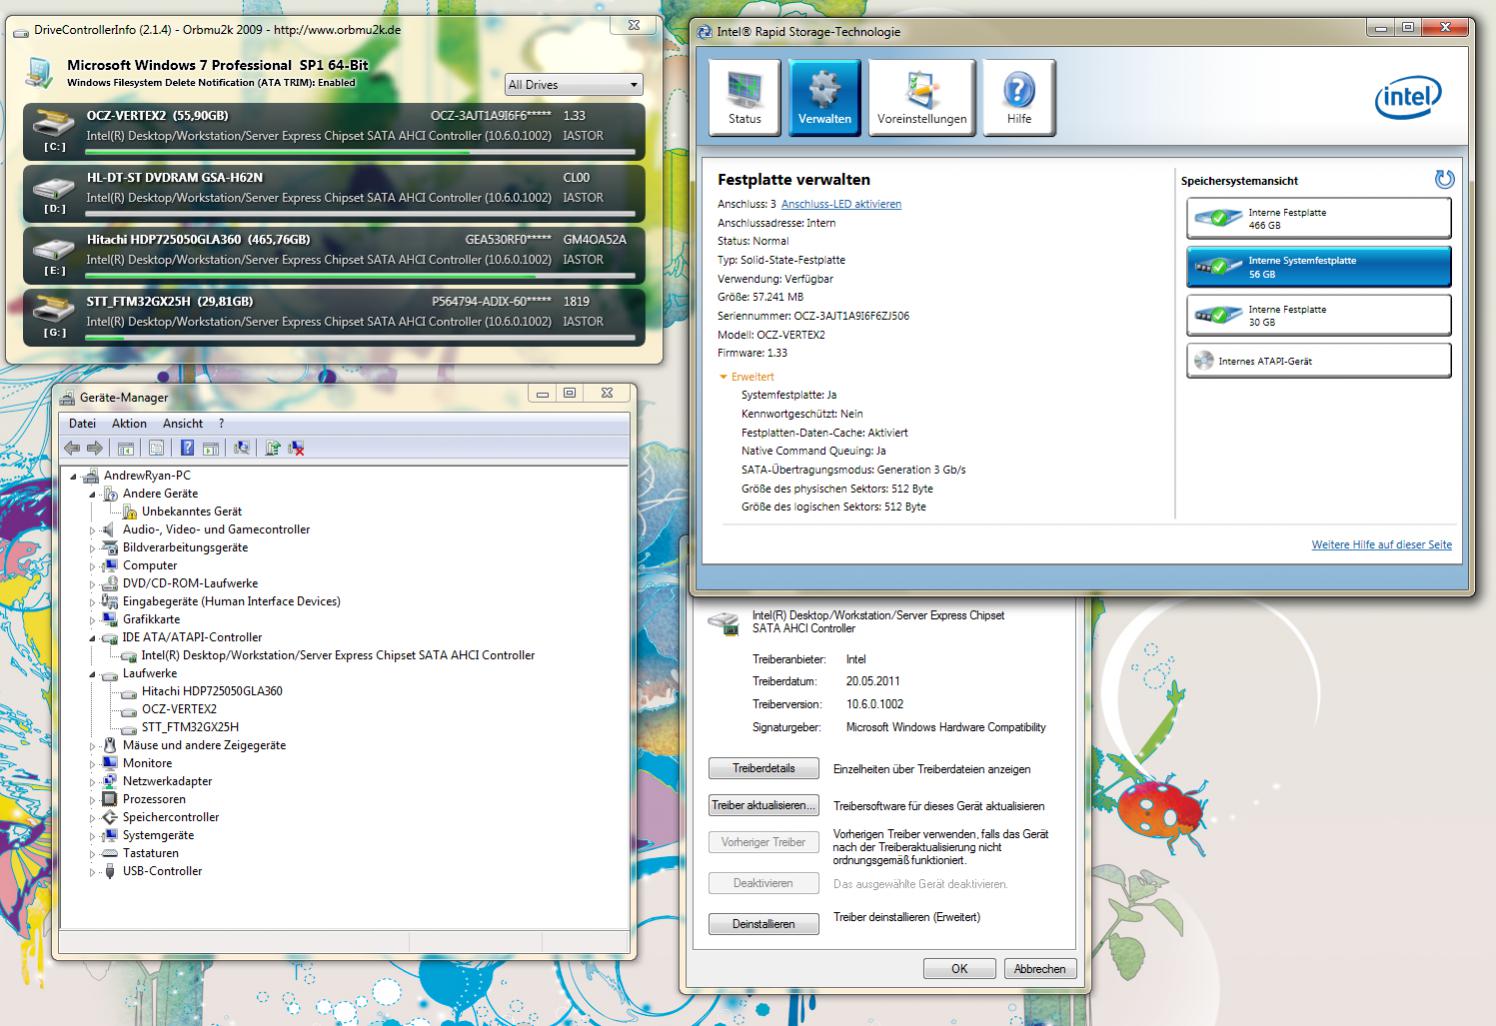This screenshot has width=1496, height=1026.
Task: Open the Ansicht menu in Geräte-Manager
Action: tap(183, 424)
